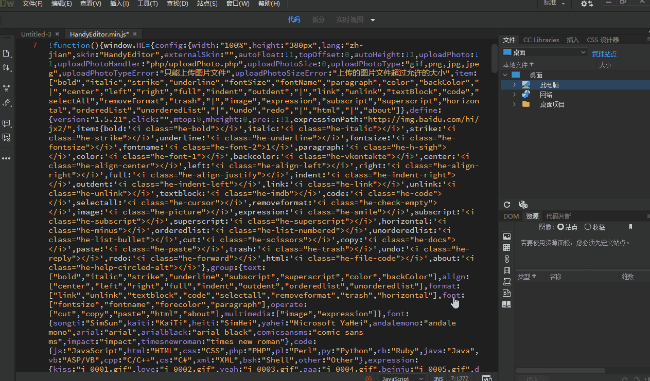Select the 此电脑 computer icon
This screenshot has width=650, height=381.
click(x=526, y=85)
